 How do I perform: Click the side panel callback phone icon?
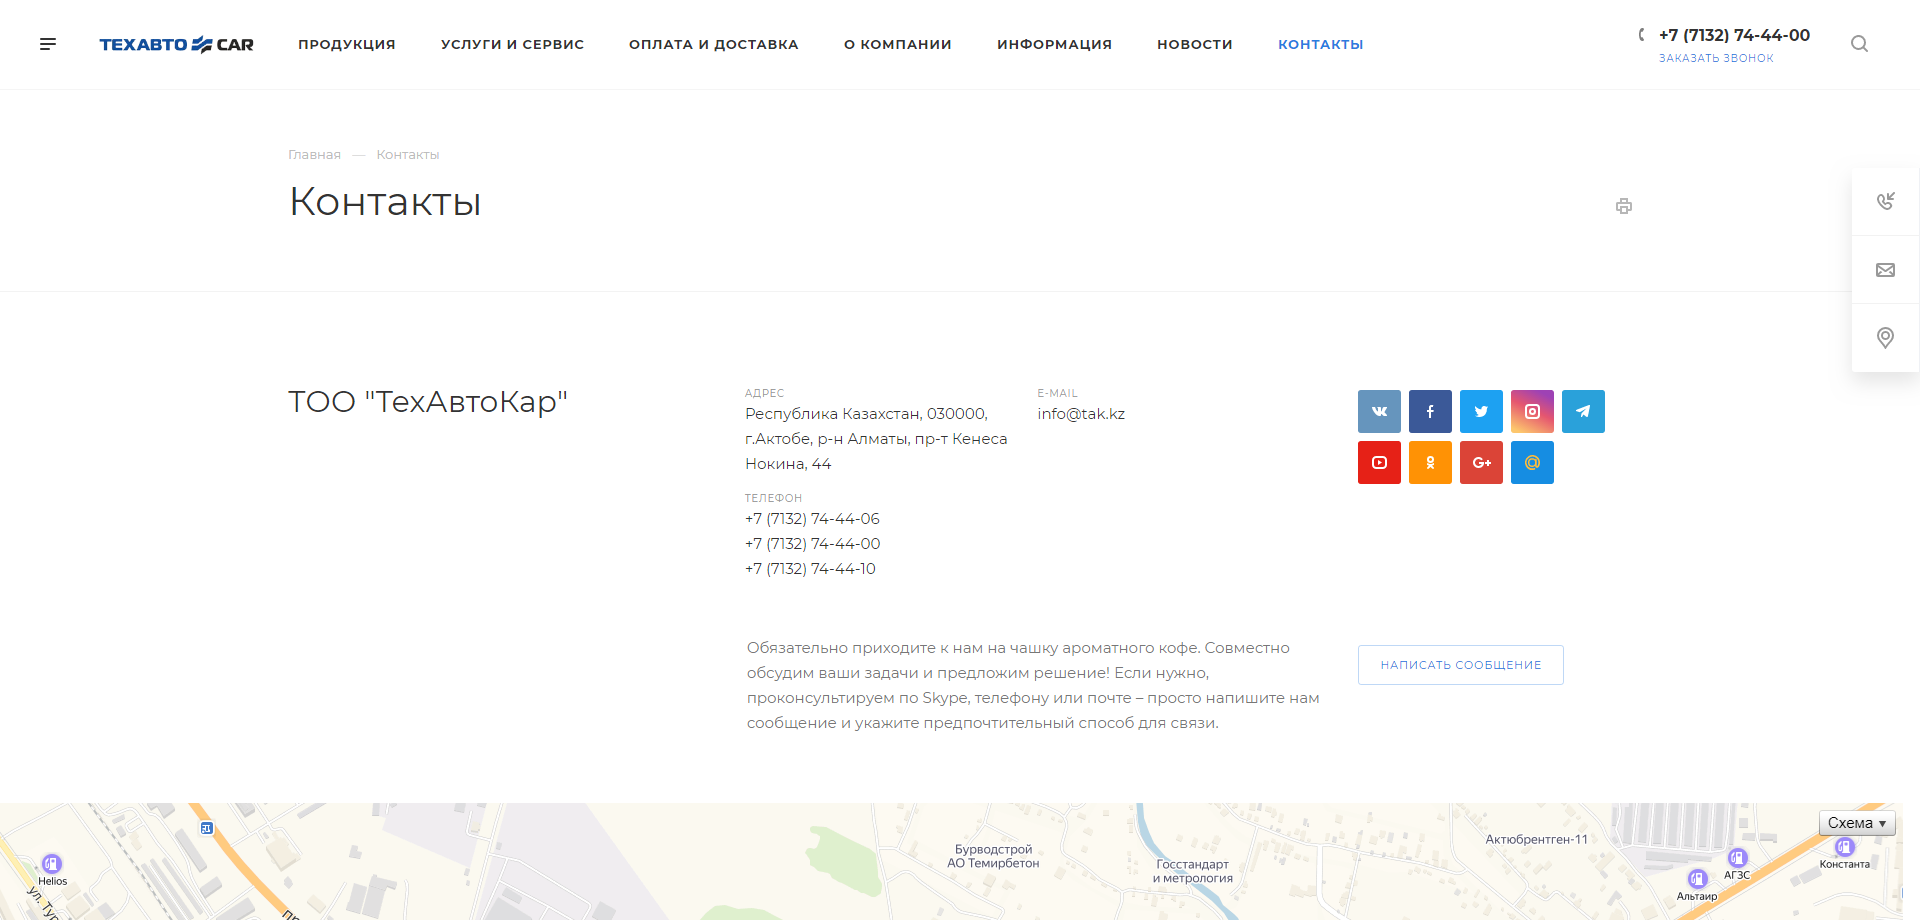click(x=1885, y=202)
